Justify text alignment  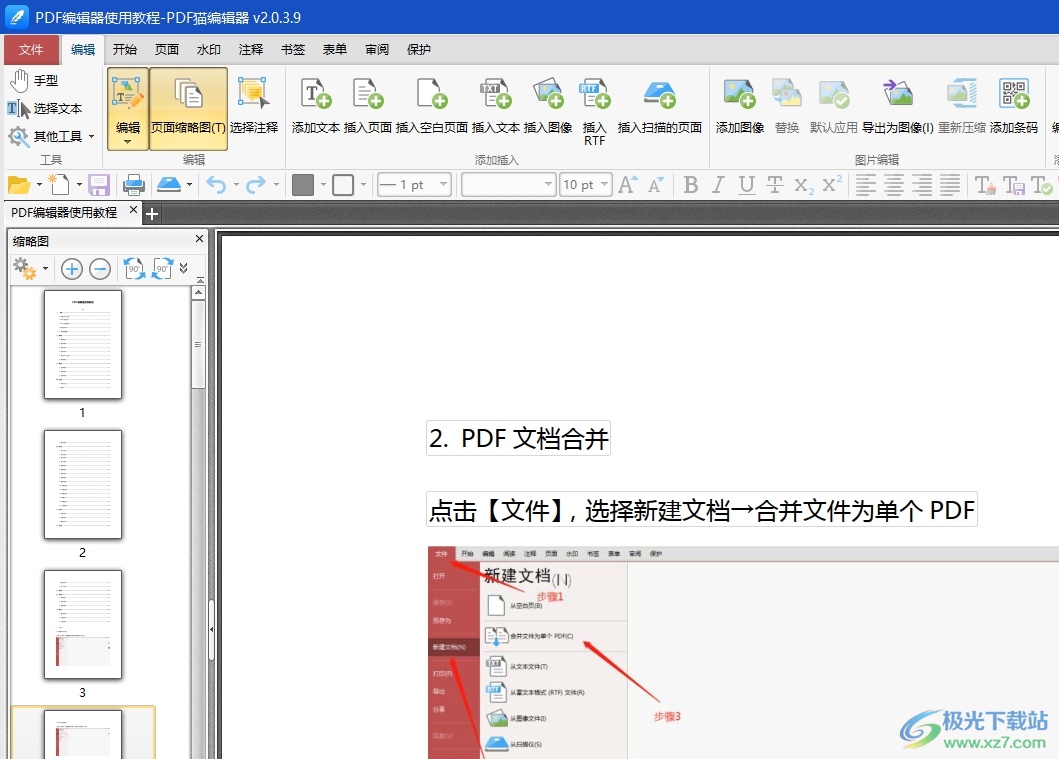[x=950, y=184]
